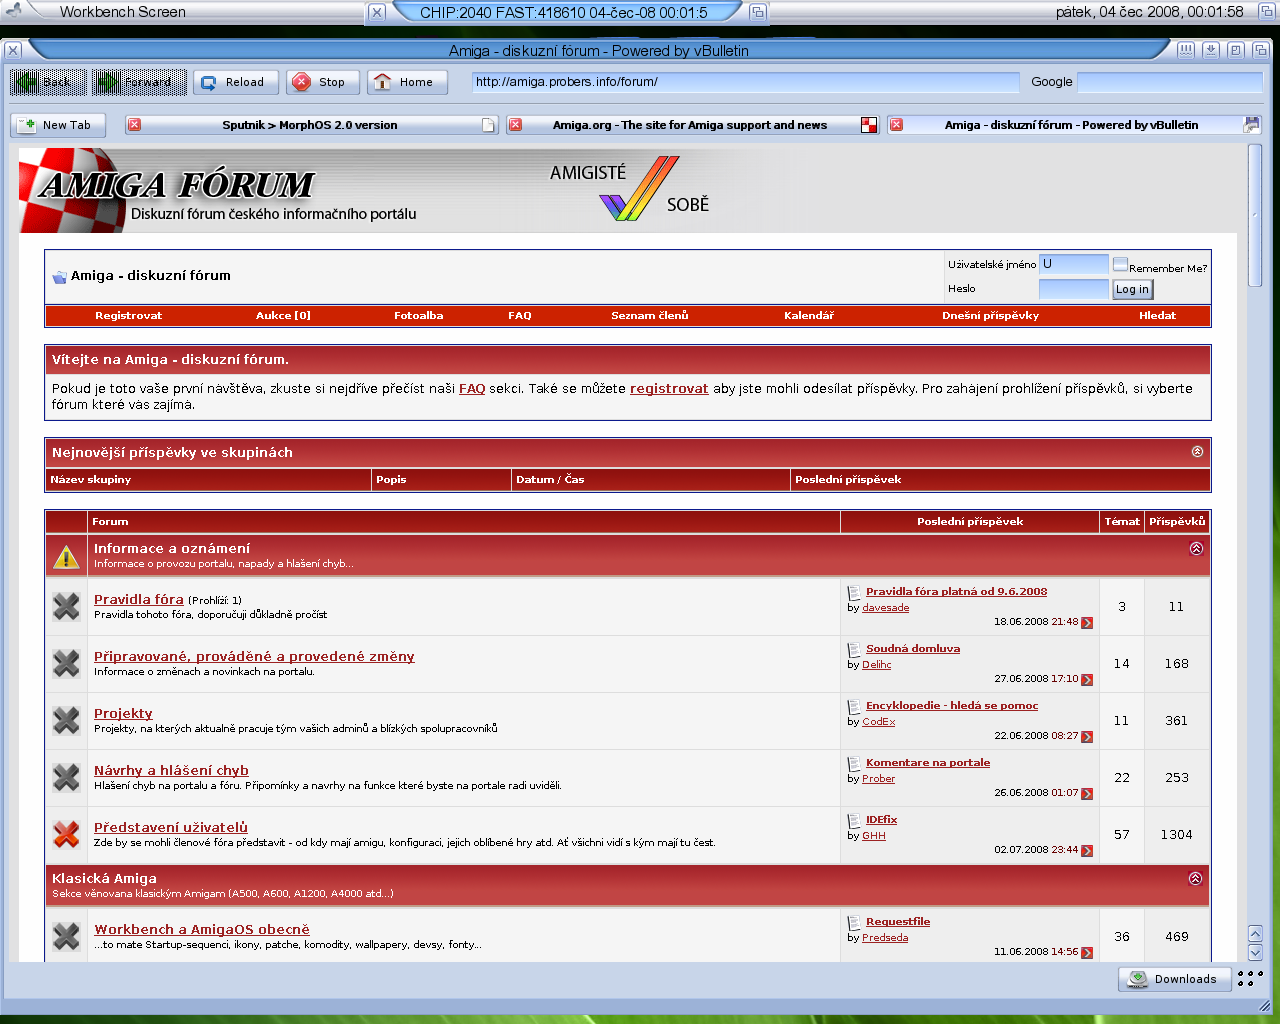This screenshot has height=1024, width=1280.
Task: Switch to the Amiga.org tab
Action: (689, 125)
